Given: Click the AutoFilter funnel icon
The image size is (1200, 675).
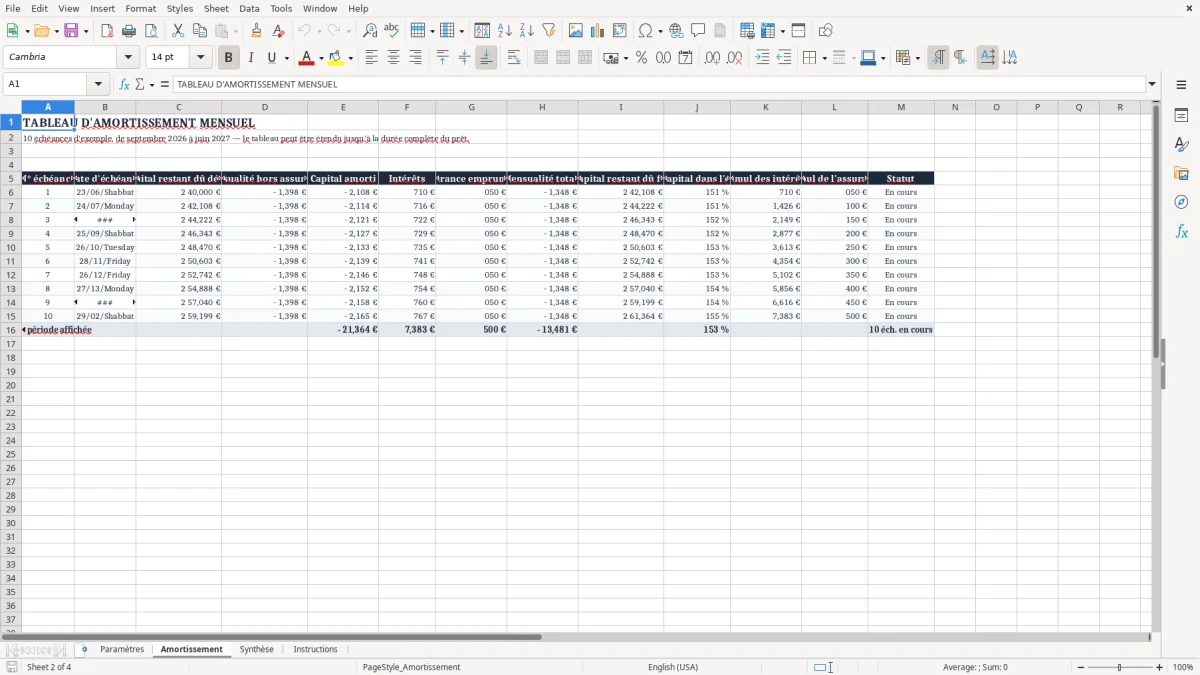Looking at the screenshot, I should pos(549,31).
